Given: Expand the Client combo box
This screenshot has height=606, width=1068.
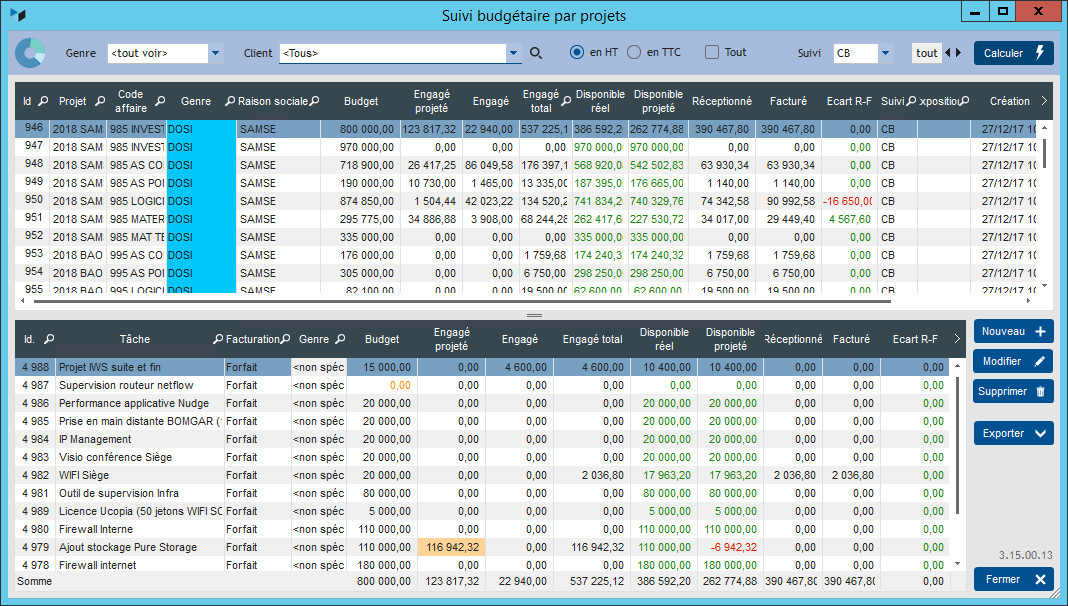Looking at the screenshot, I should [514, 53].
